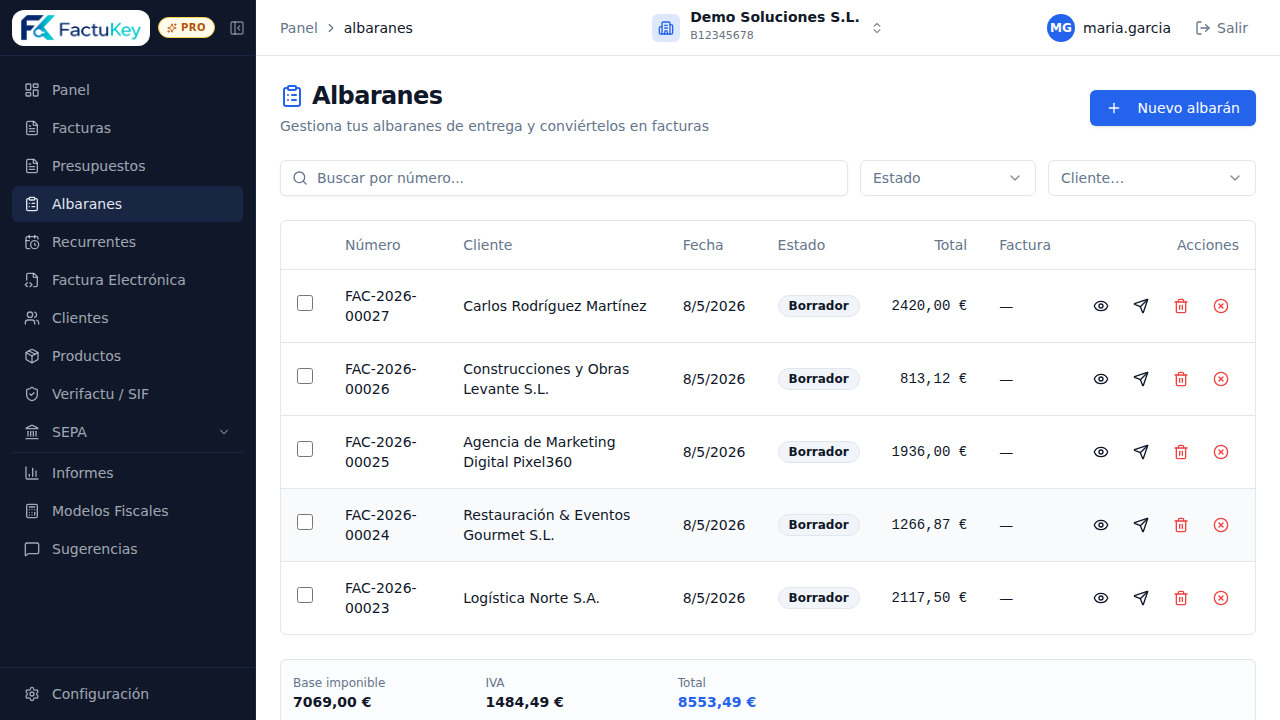This screenshot has width=1280, height=720.
Task: Send albarán FAC-2026-00025 with the paper plane icon
Action: click(x=1141, y=452)
